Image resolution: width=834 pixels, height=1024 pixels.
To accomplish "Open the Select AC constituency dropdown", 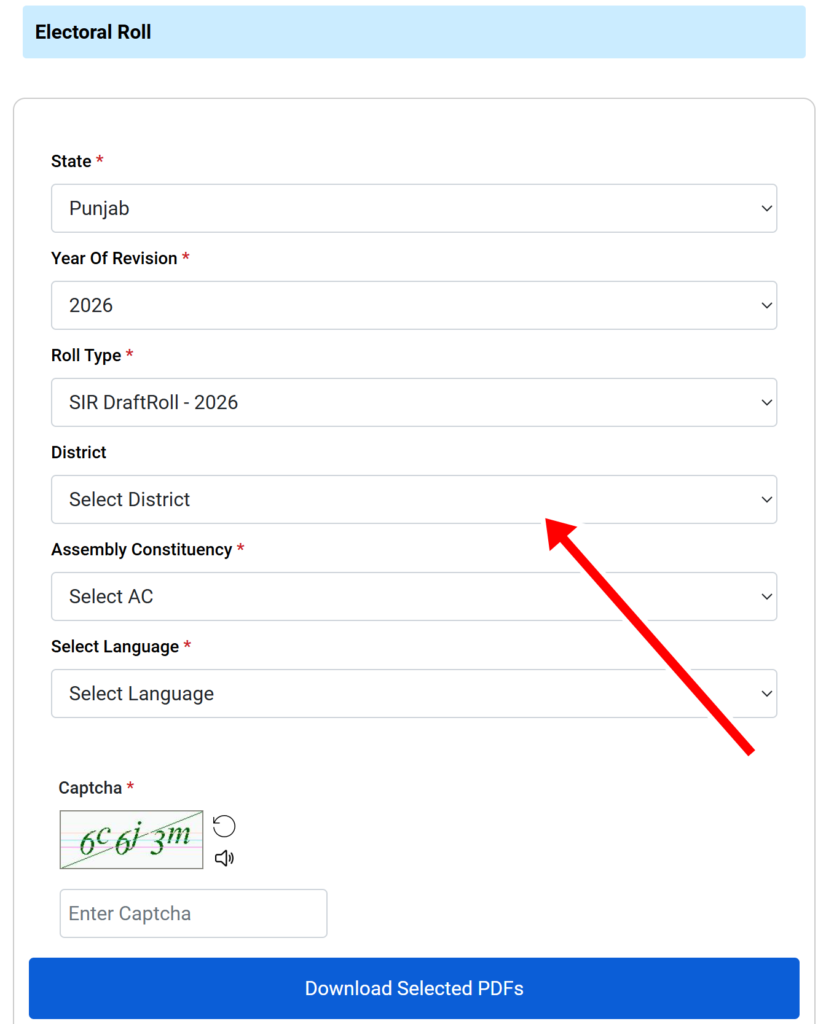I will click(414, 596).
